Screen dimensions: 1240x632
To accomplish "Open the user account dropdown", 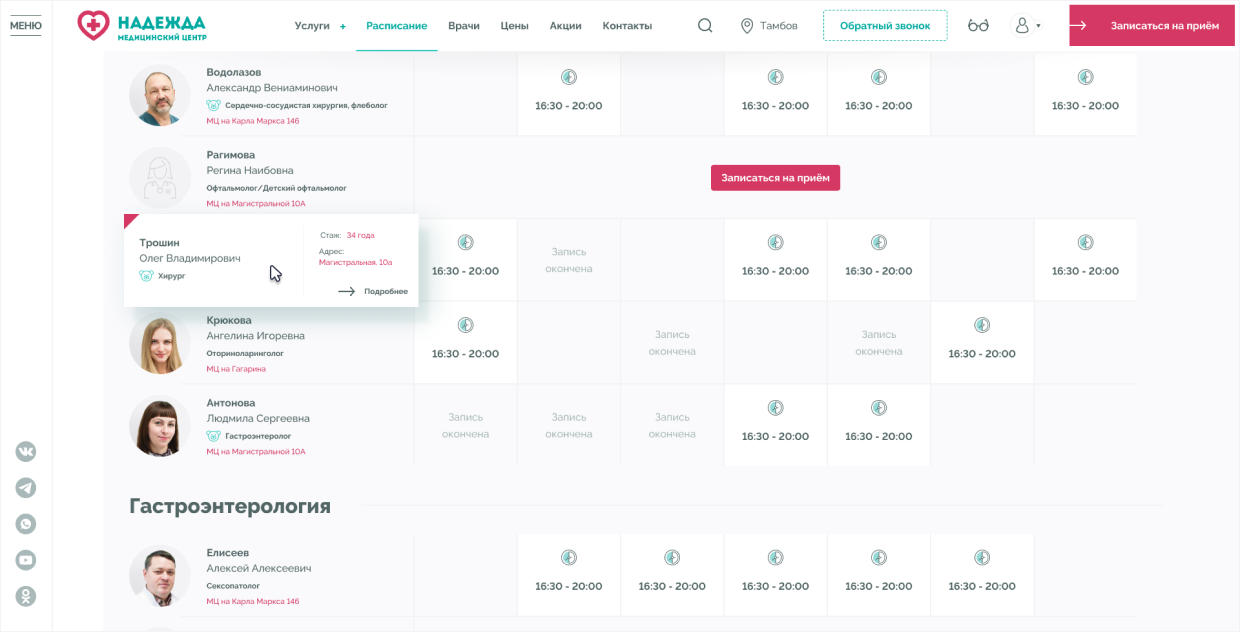I will click(1027, 26).
